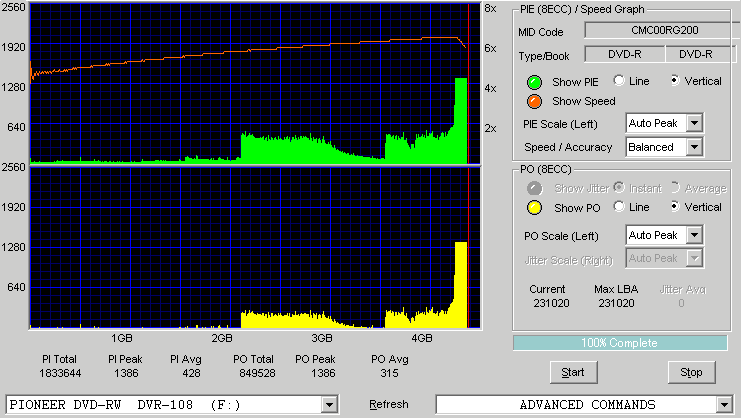Open the PO Scale (Left) dropdown
This screenshot has width=741, height=418.
pyautogui.click(x=694, y=235)
